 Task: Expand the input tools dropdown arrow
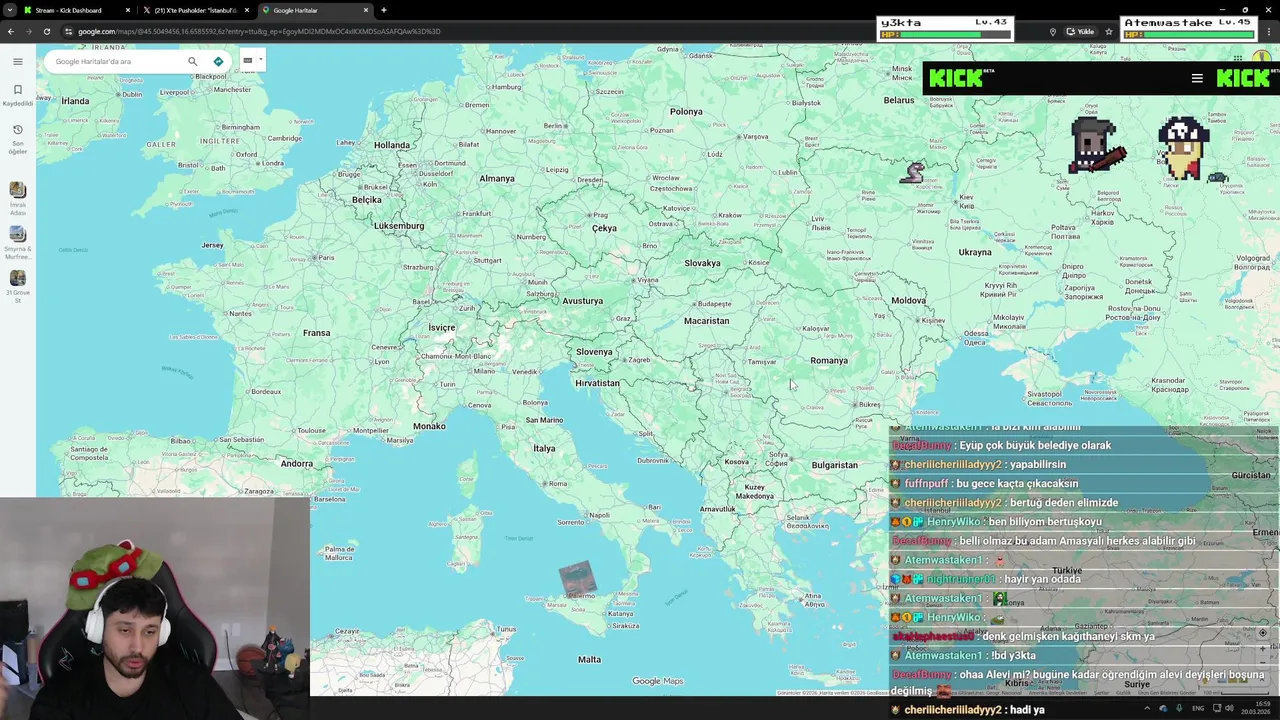(x=260, y=60)
